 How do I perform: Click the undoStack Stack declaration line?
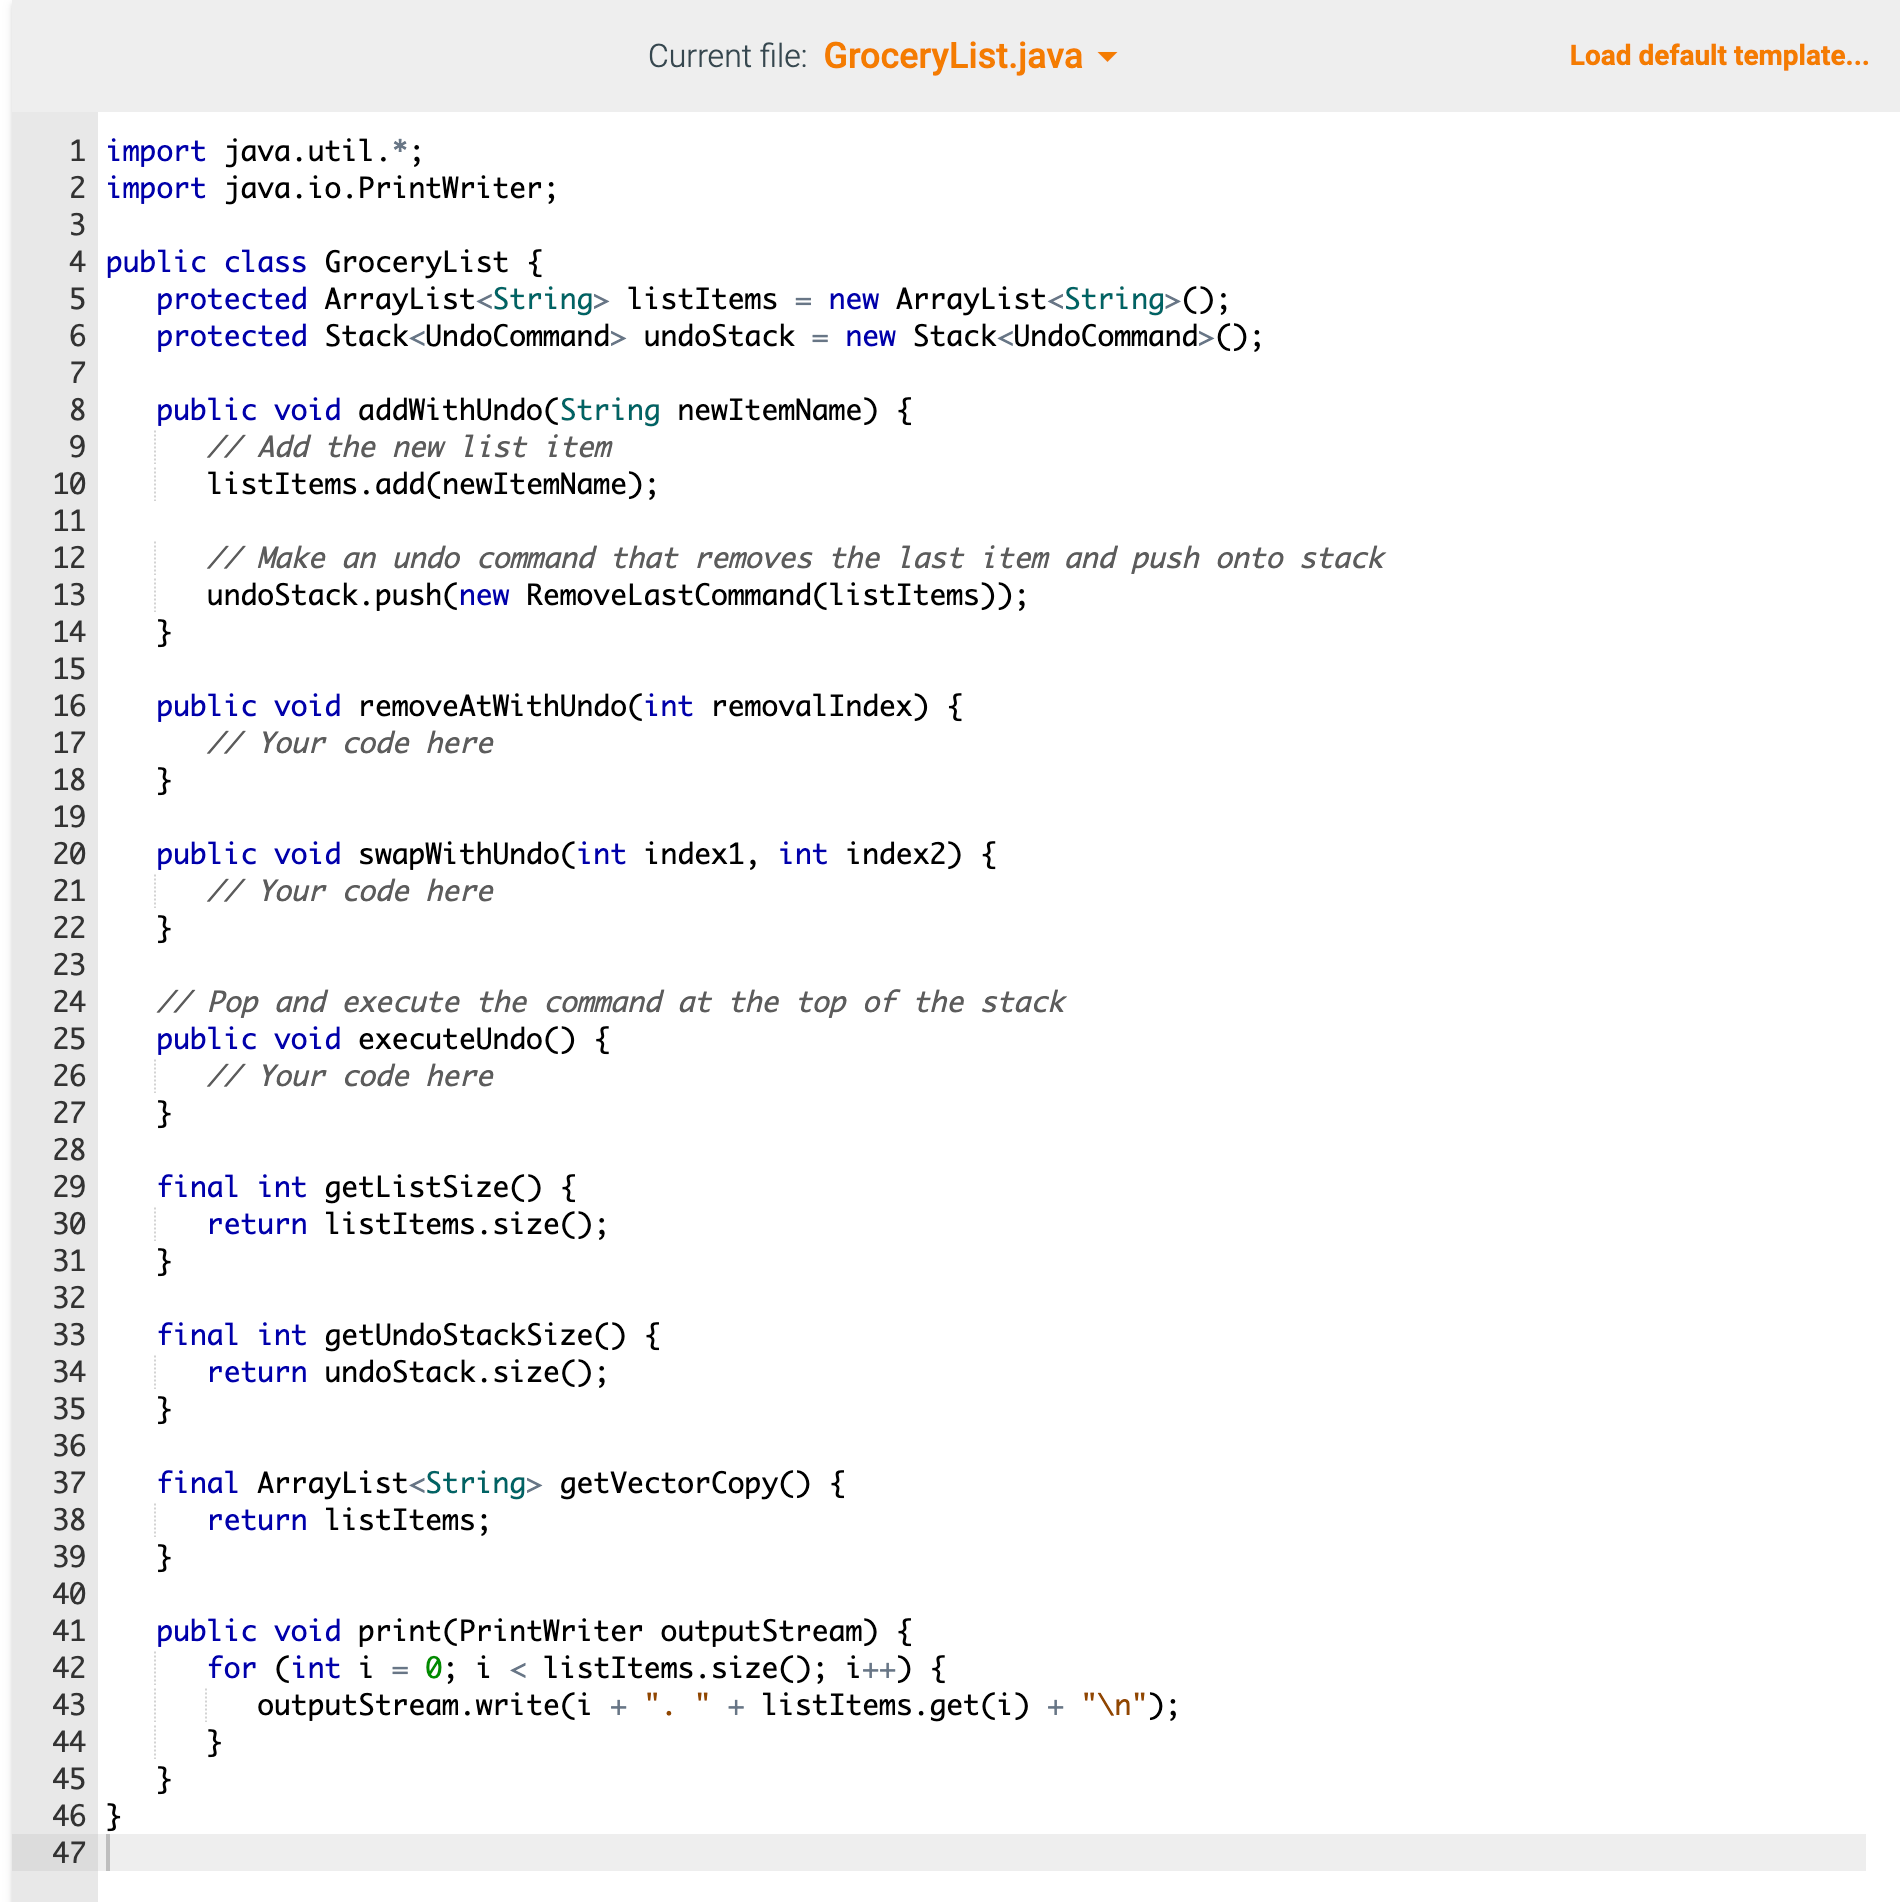click(709, 336)
